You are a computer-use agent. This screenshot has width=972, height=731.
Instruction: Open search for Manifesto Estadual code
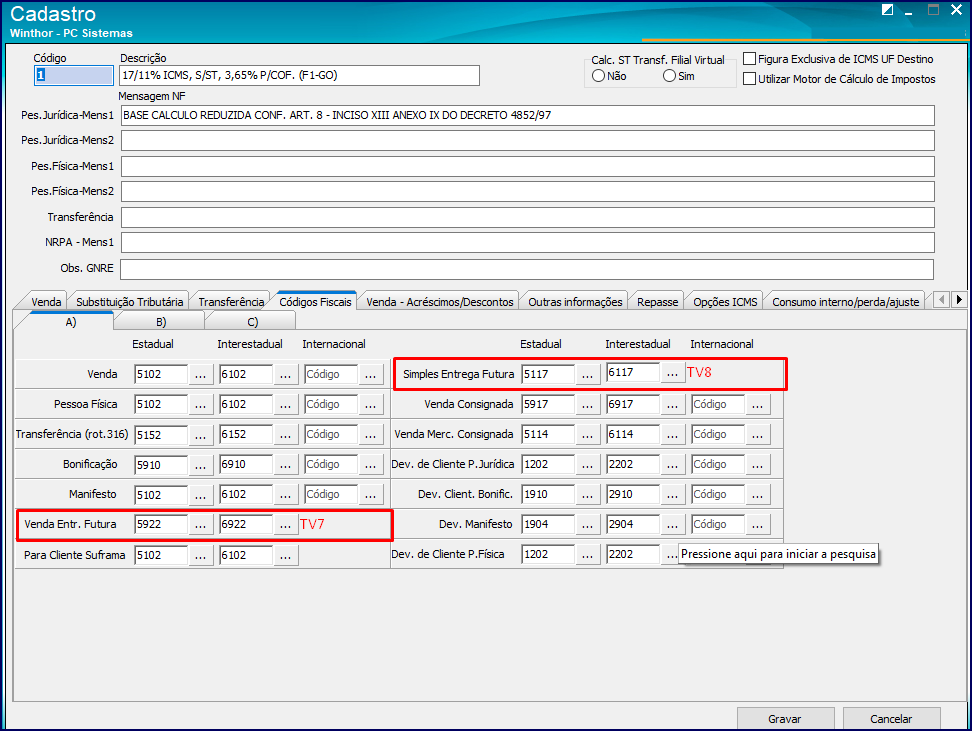click(200, 495)
